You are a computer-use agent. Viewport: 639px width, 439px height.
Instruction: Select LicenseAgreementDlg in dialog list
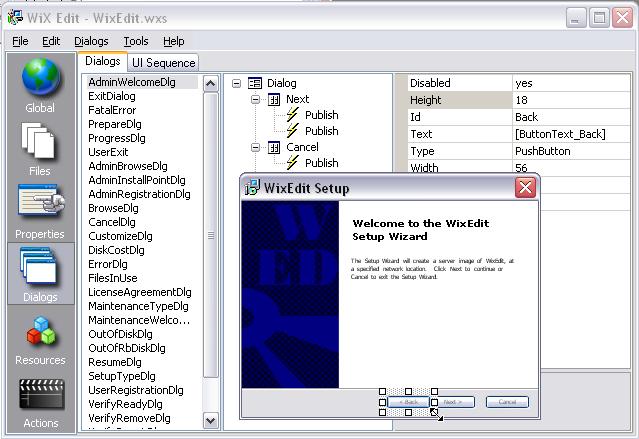[x=140, y=292]
